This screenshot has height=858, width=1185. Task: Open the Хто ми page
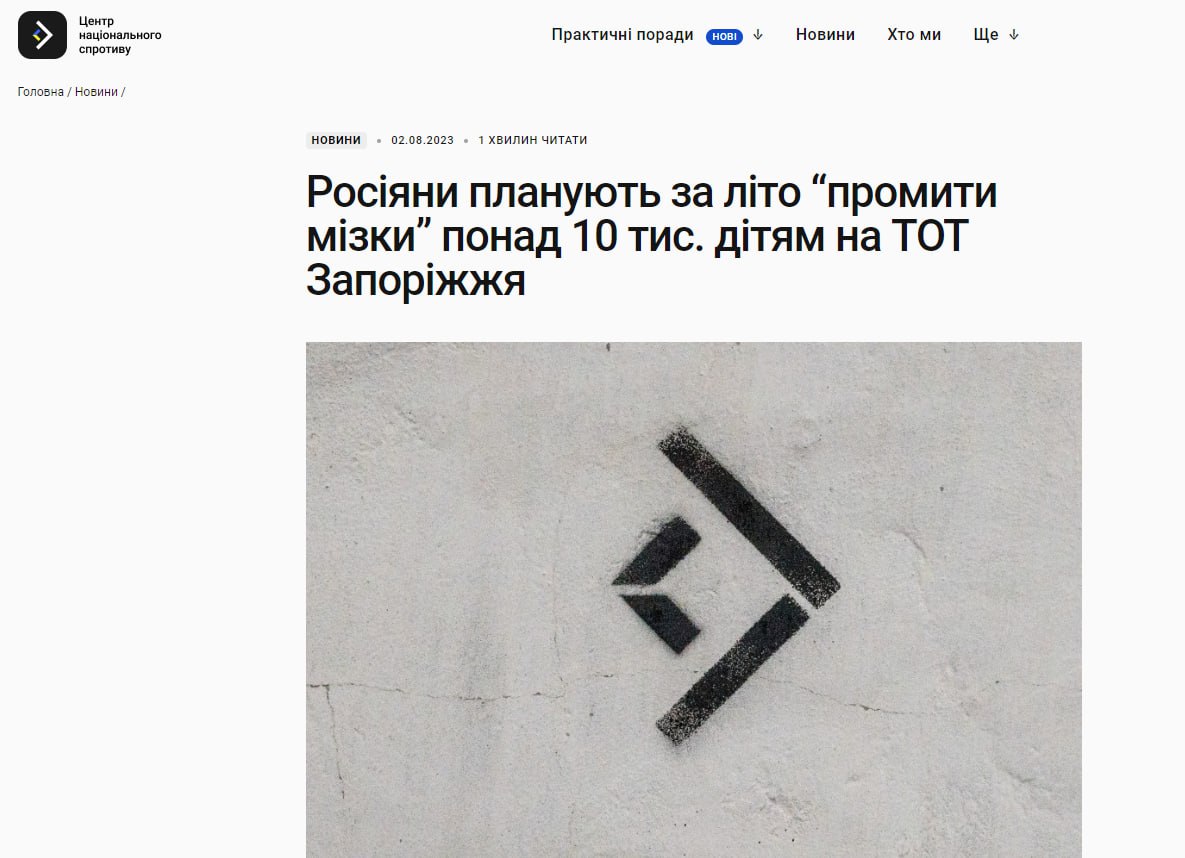point(914,35)
